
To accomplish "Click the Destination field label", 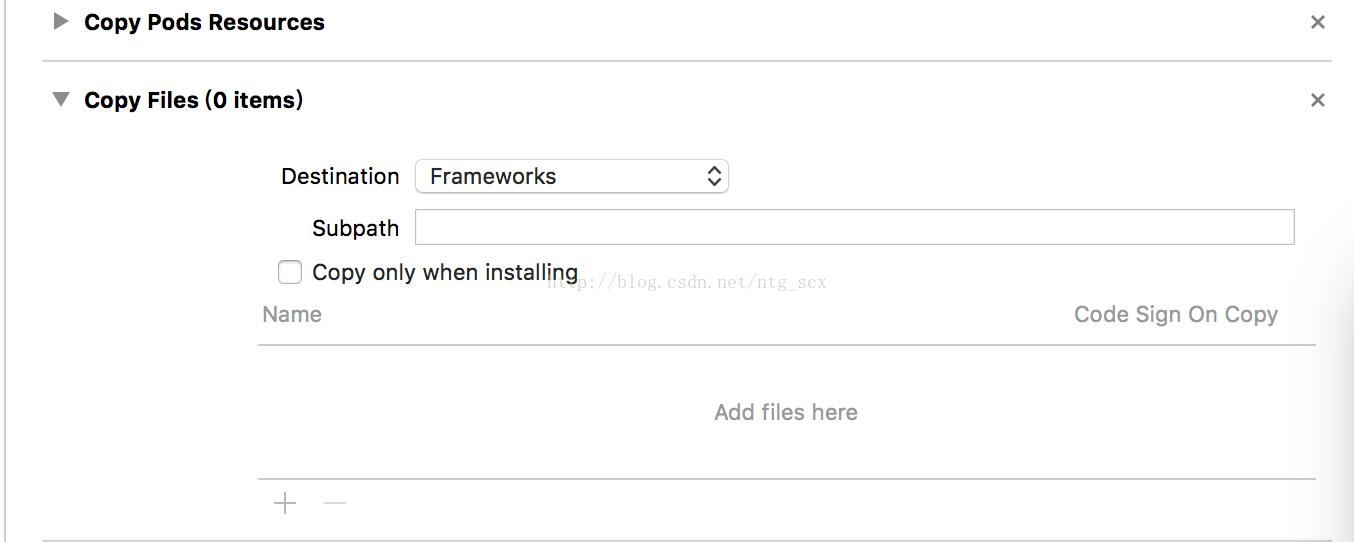I will point(340,176).
